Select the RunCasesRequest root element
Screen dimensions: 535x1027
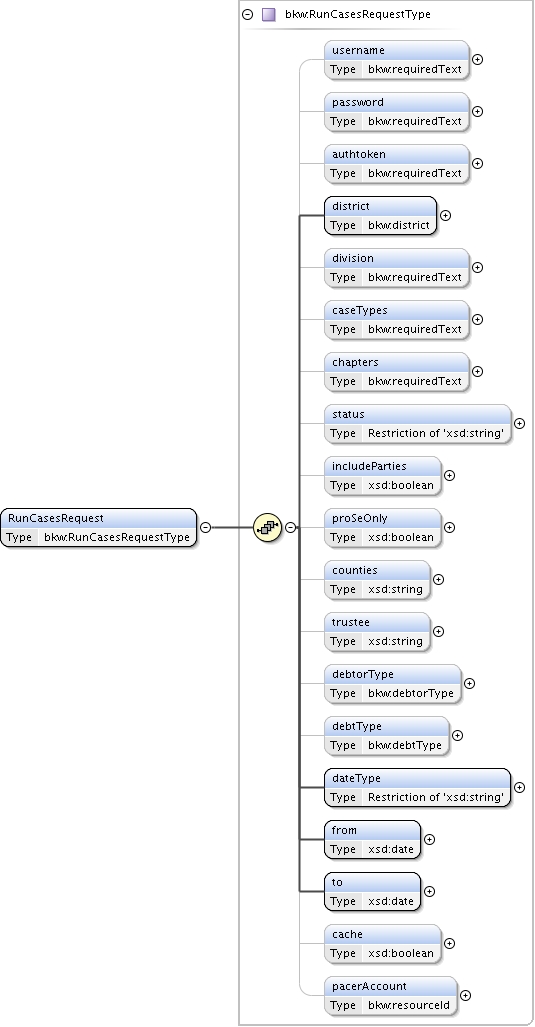point(98,527)
